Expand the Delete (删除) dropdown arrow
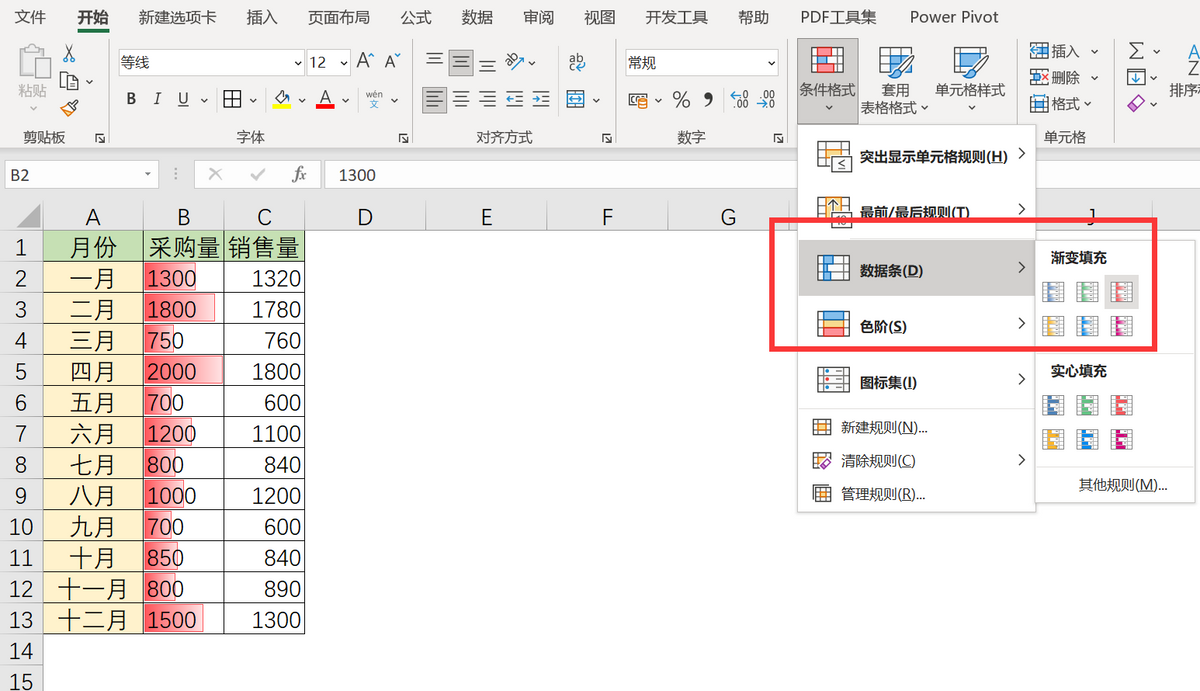Viewport: 1200px width, 691px height. [x=1095, y=77]
